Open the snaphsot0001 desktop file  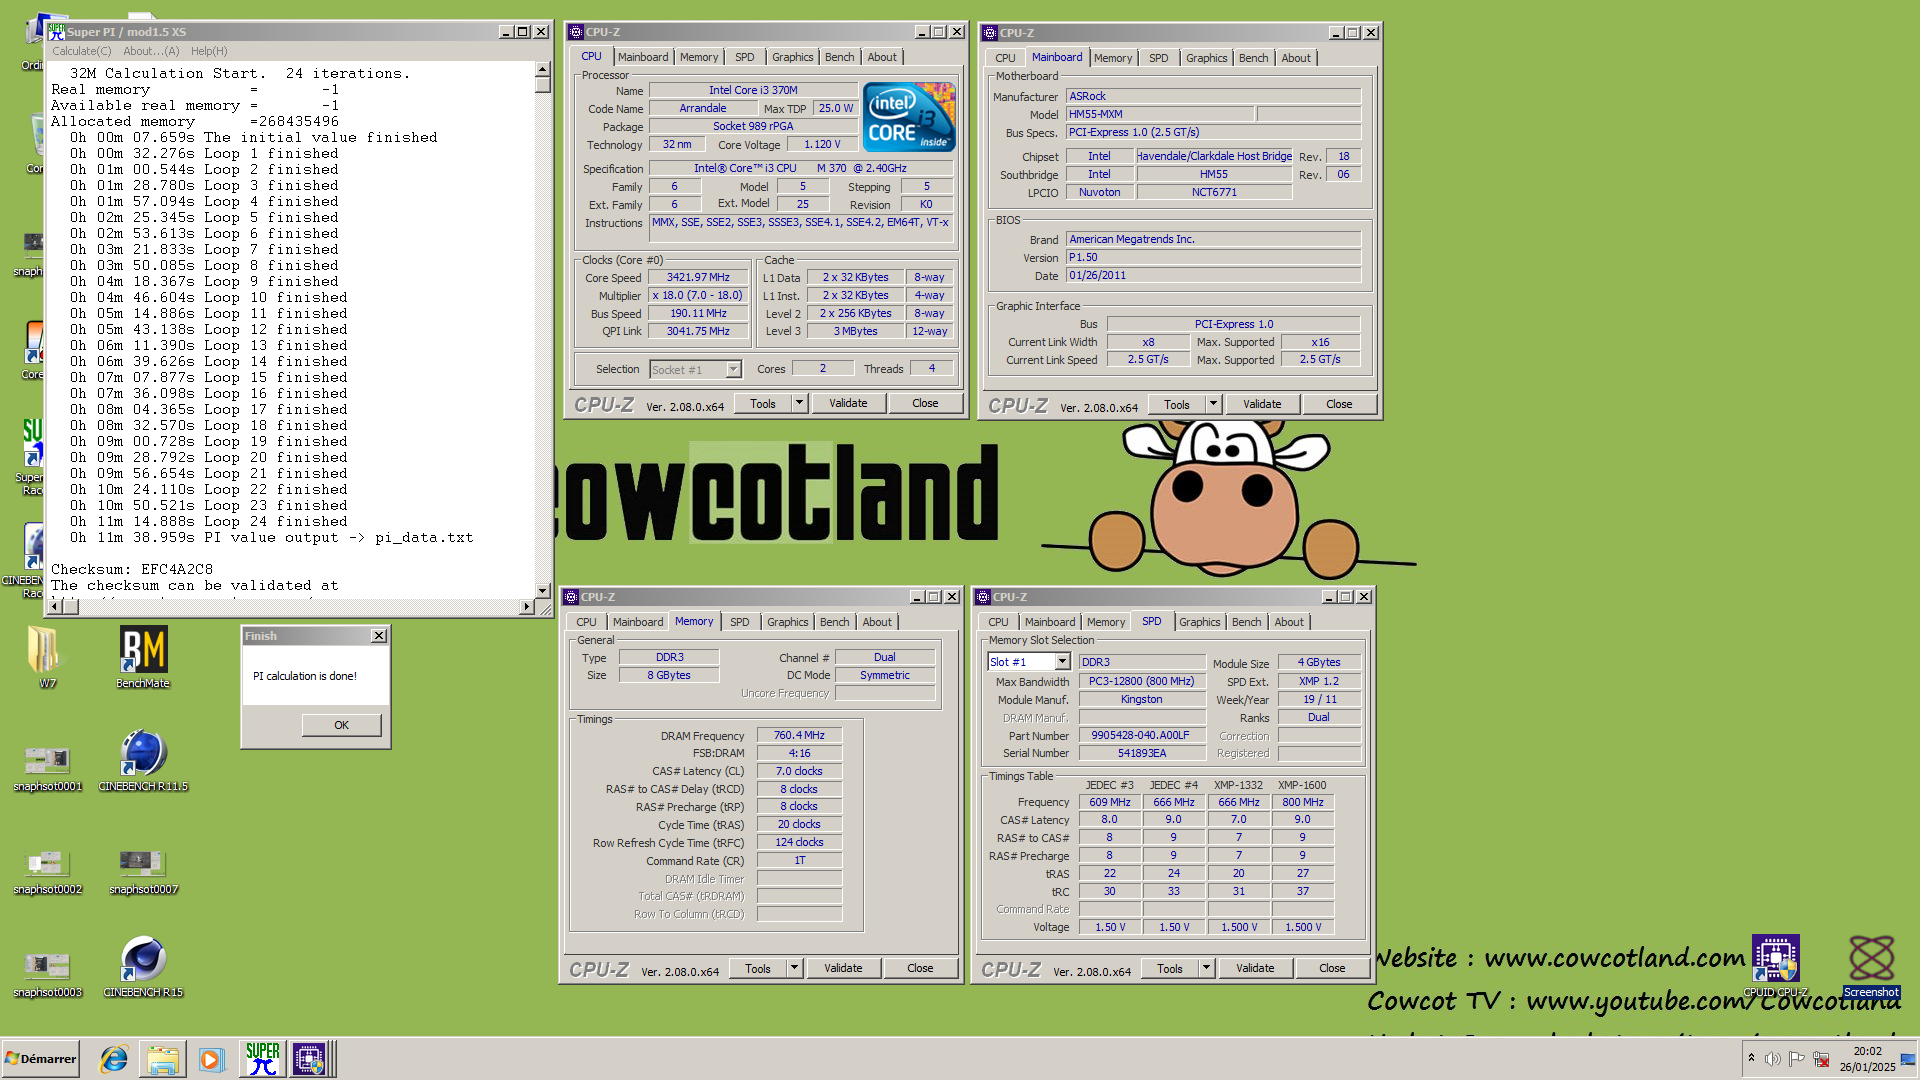click(47, 768)
